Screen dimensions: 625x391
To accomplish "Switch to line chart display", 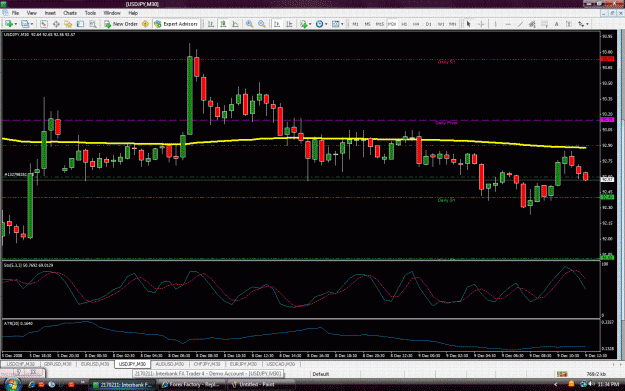I will (236, 24).
